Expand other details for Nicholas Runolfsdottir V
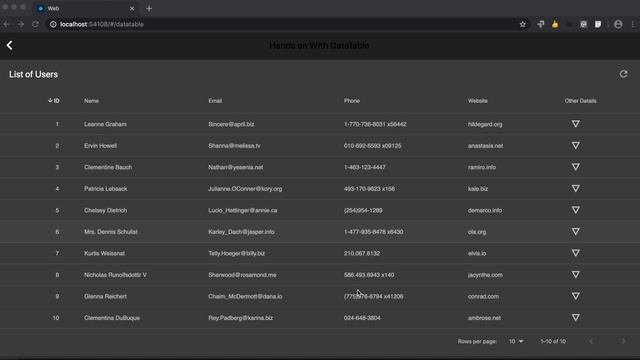The image size is (640, 360). point(576,275)
